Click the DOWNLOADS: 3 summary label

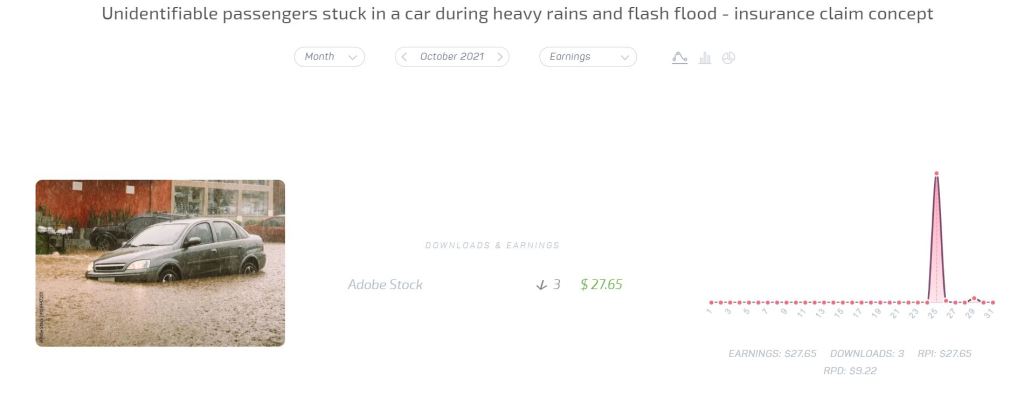pyautogui.click(x=867, y=354)
